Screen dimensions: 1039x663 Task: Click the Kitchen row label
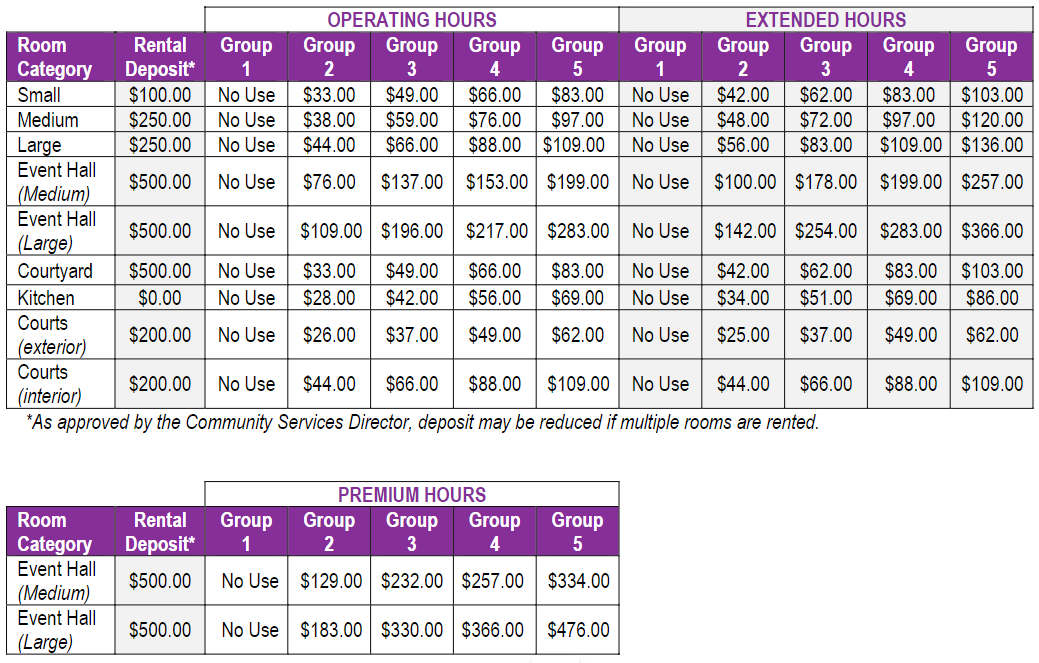tap(46, 298)
